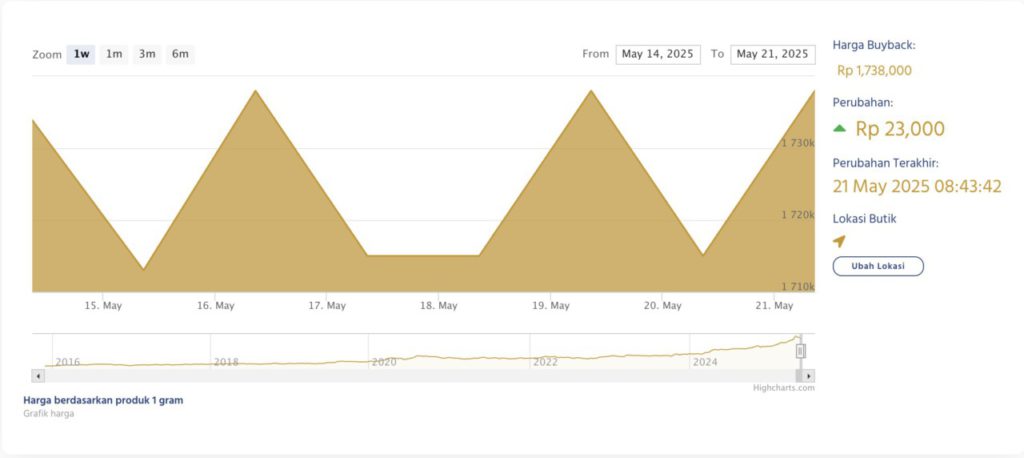Click the 2016 area in the navigator

tap(67, 361)
